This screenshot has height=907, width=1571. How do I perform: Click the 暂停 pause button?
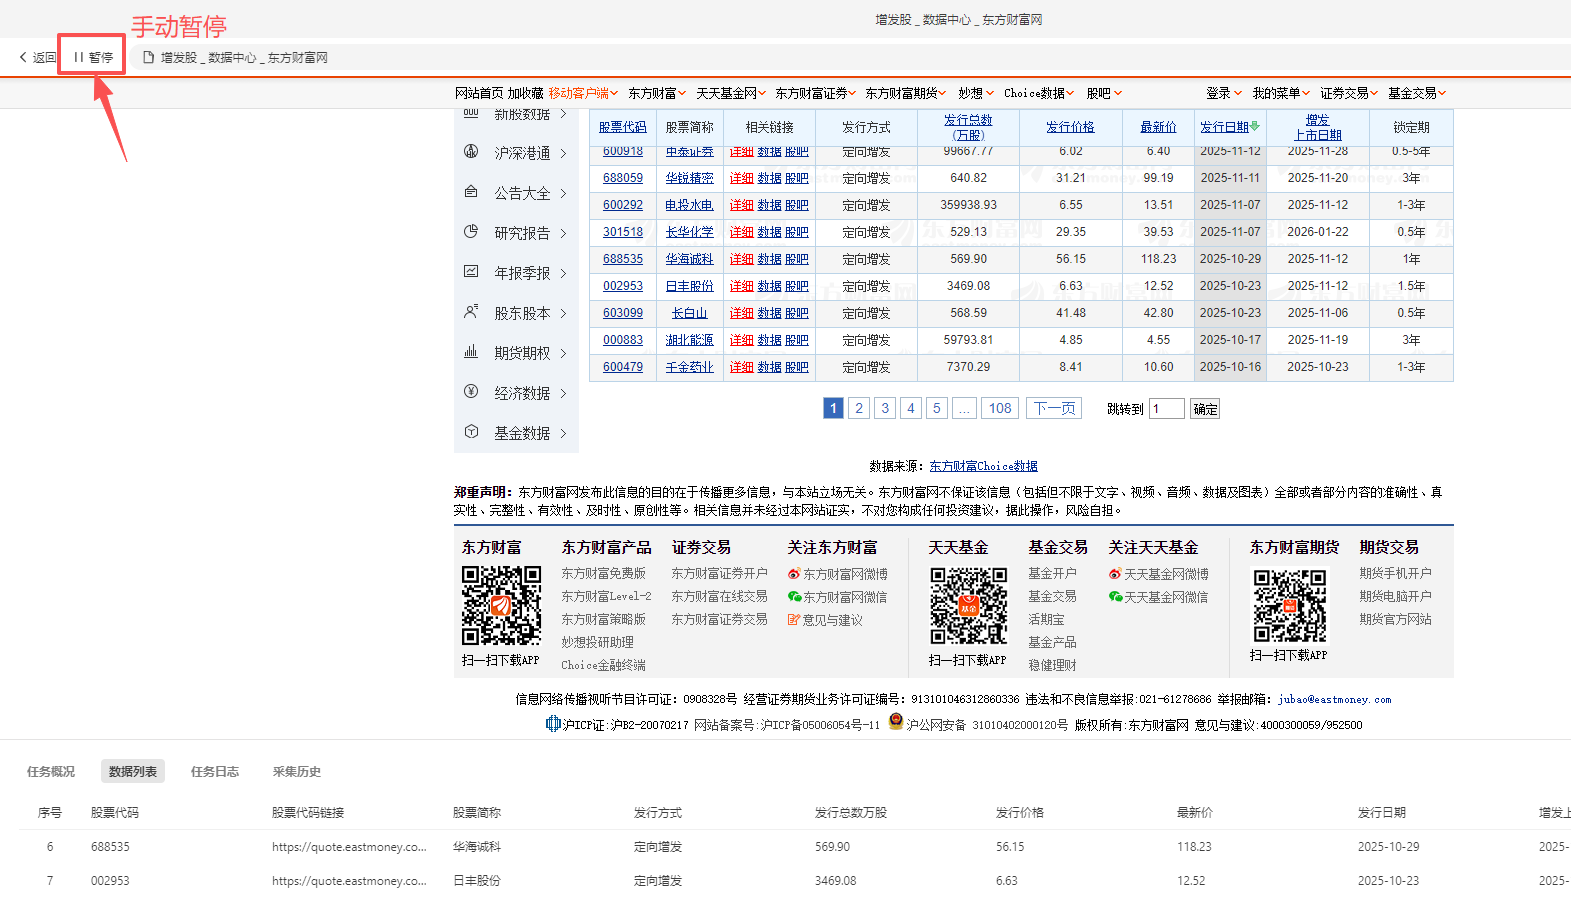click(93, 57)
